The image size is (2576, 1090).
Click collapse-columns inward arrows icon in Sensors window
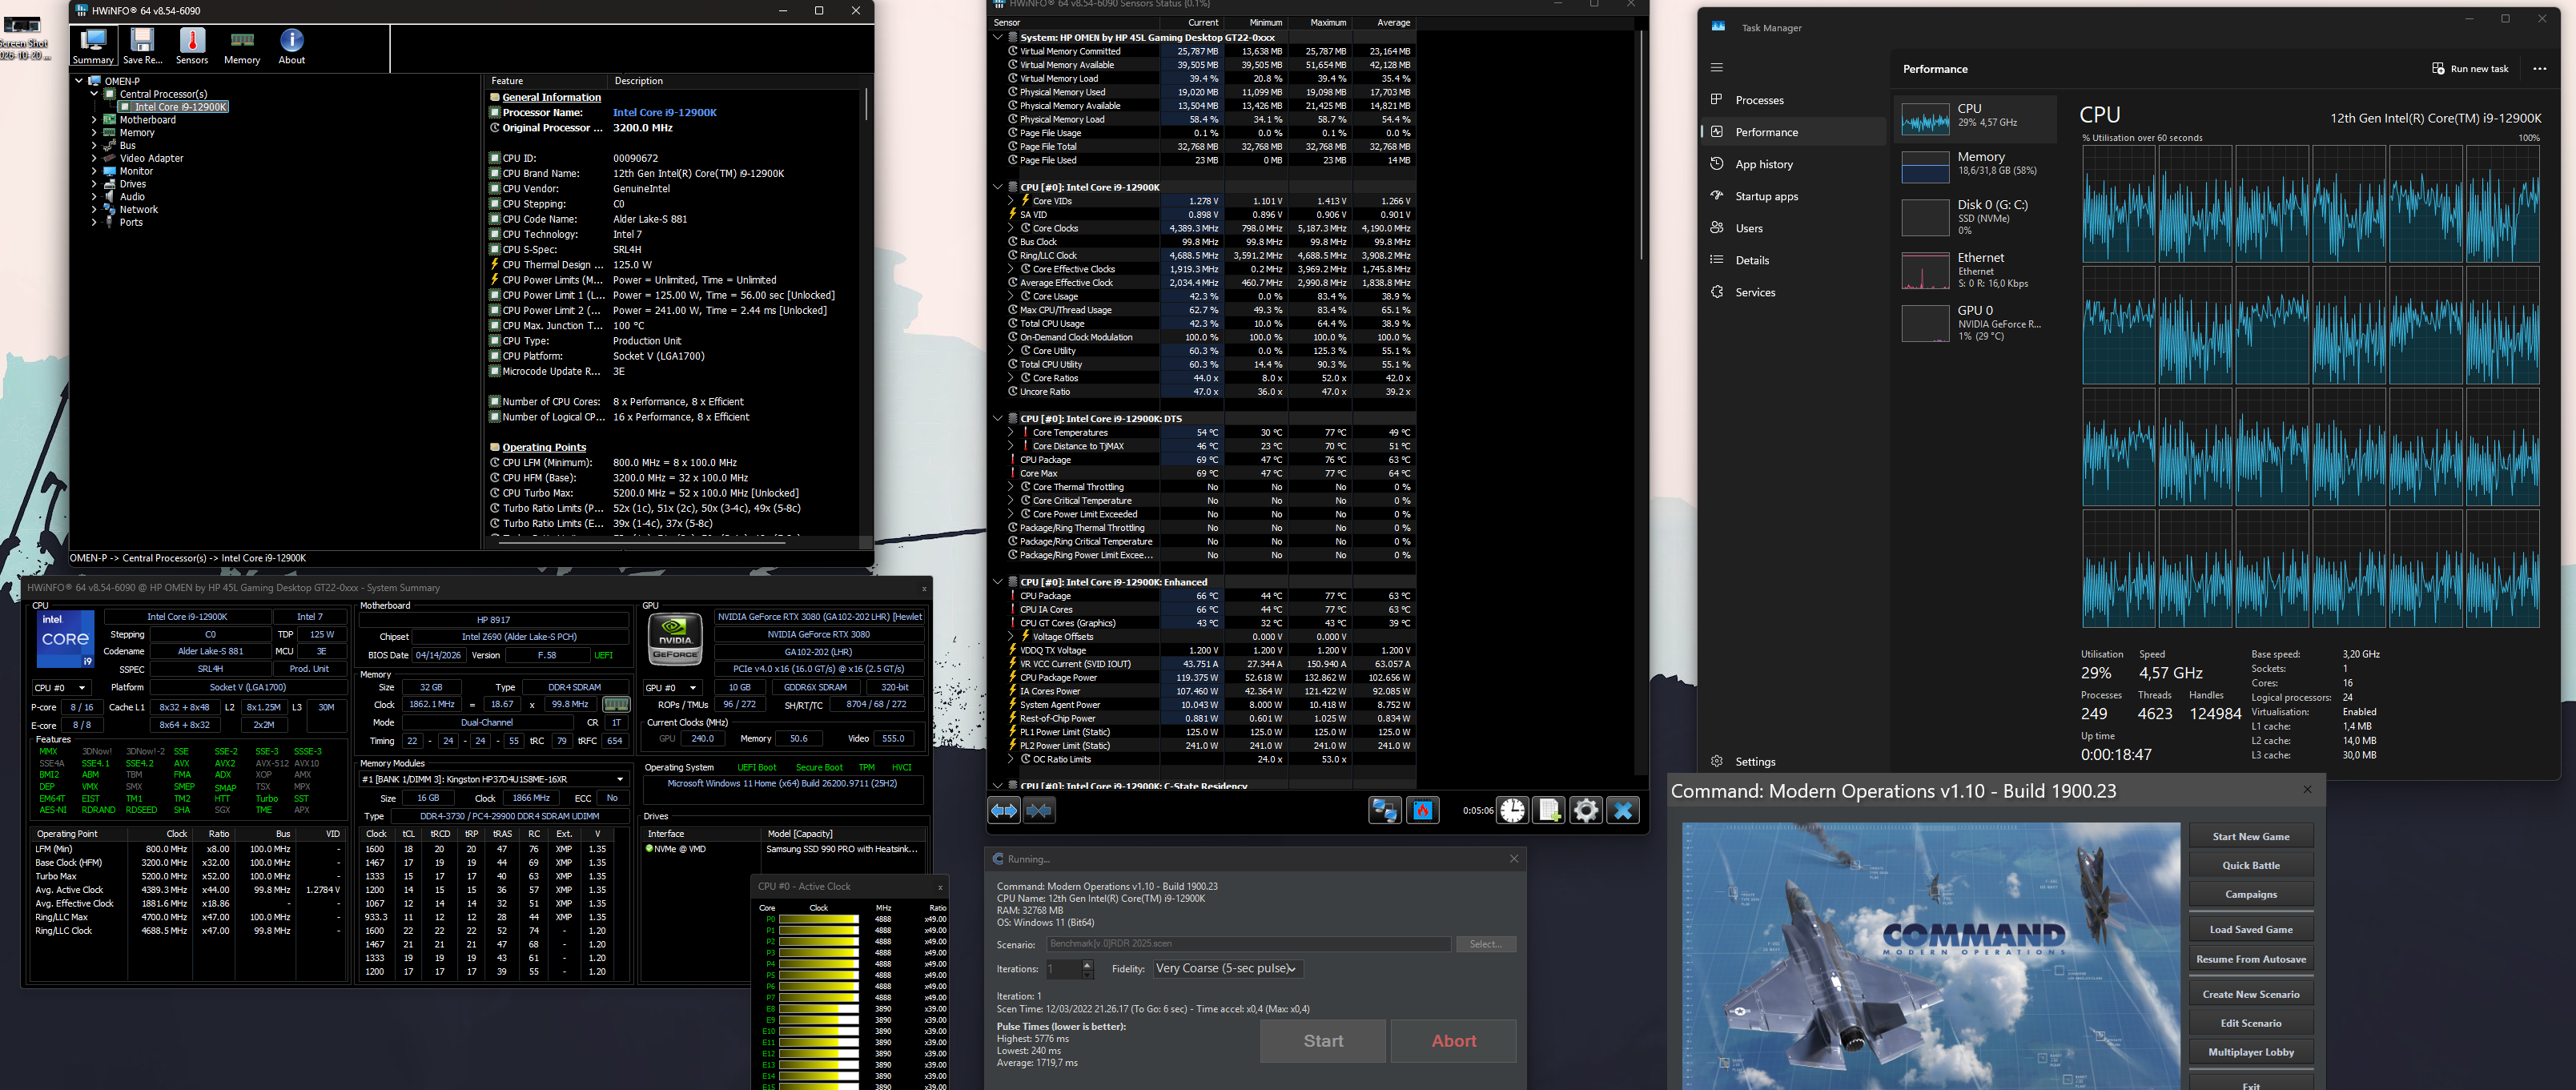(x=1039, y=810)
